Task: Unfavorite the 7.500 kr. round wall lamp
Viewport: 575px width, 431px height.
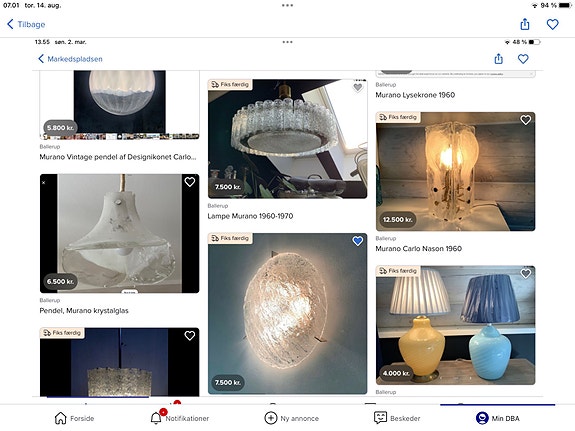Action: click(x=358, y=241)
